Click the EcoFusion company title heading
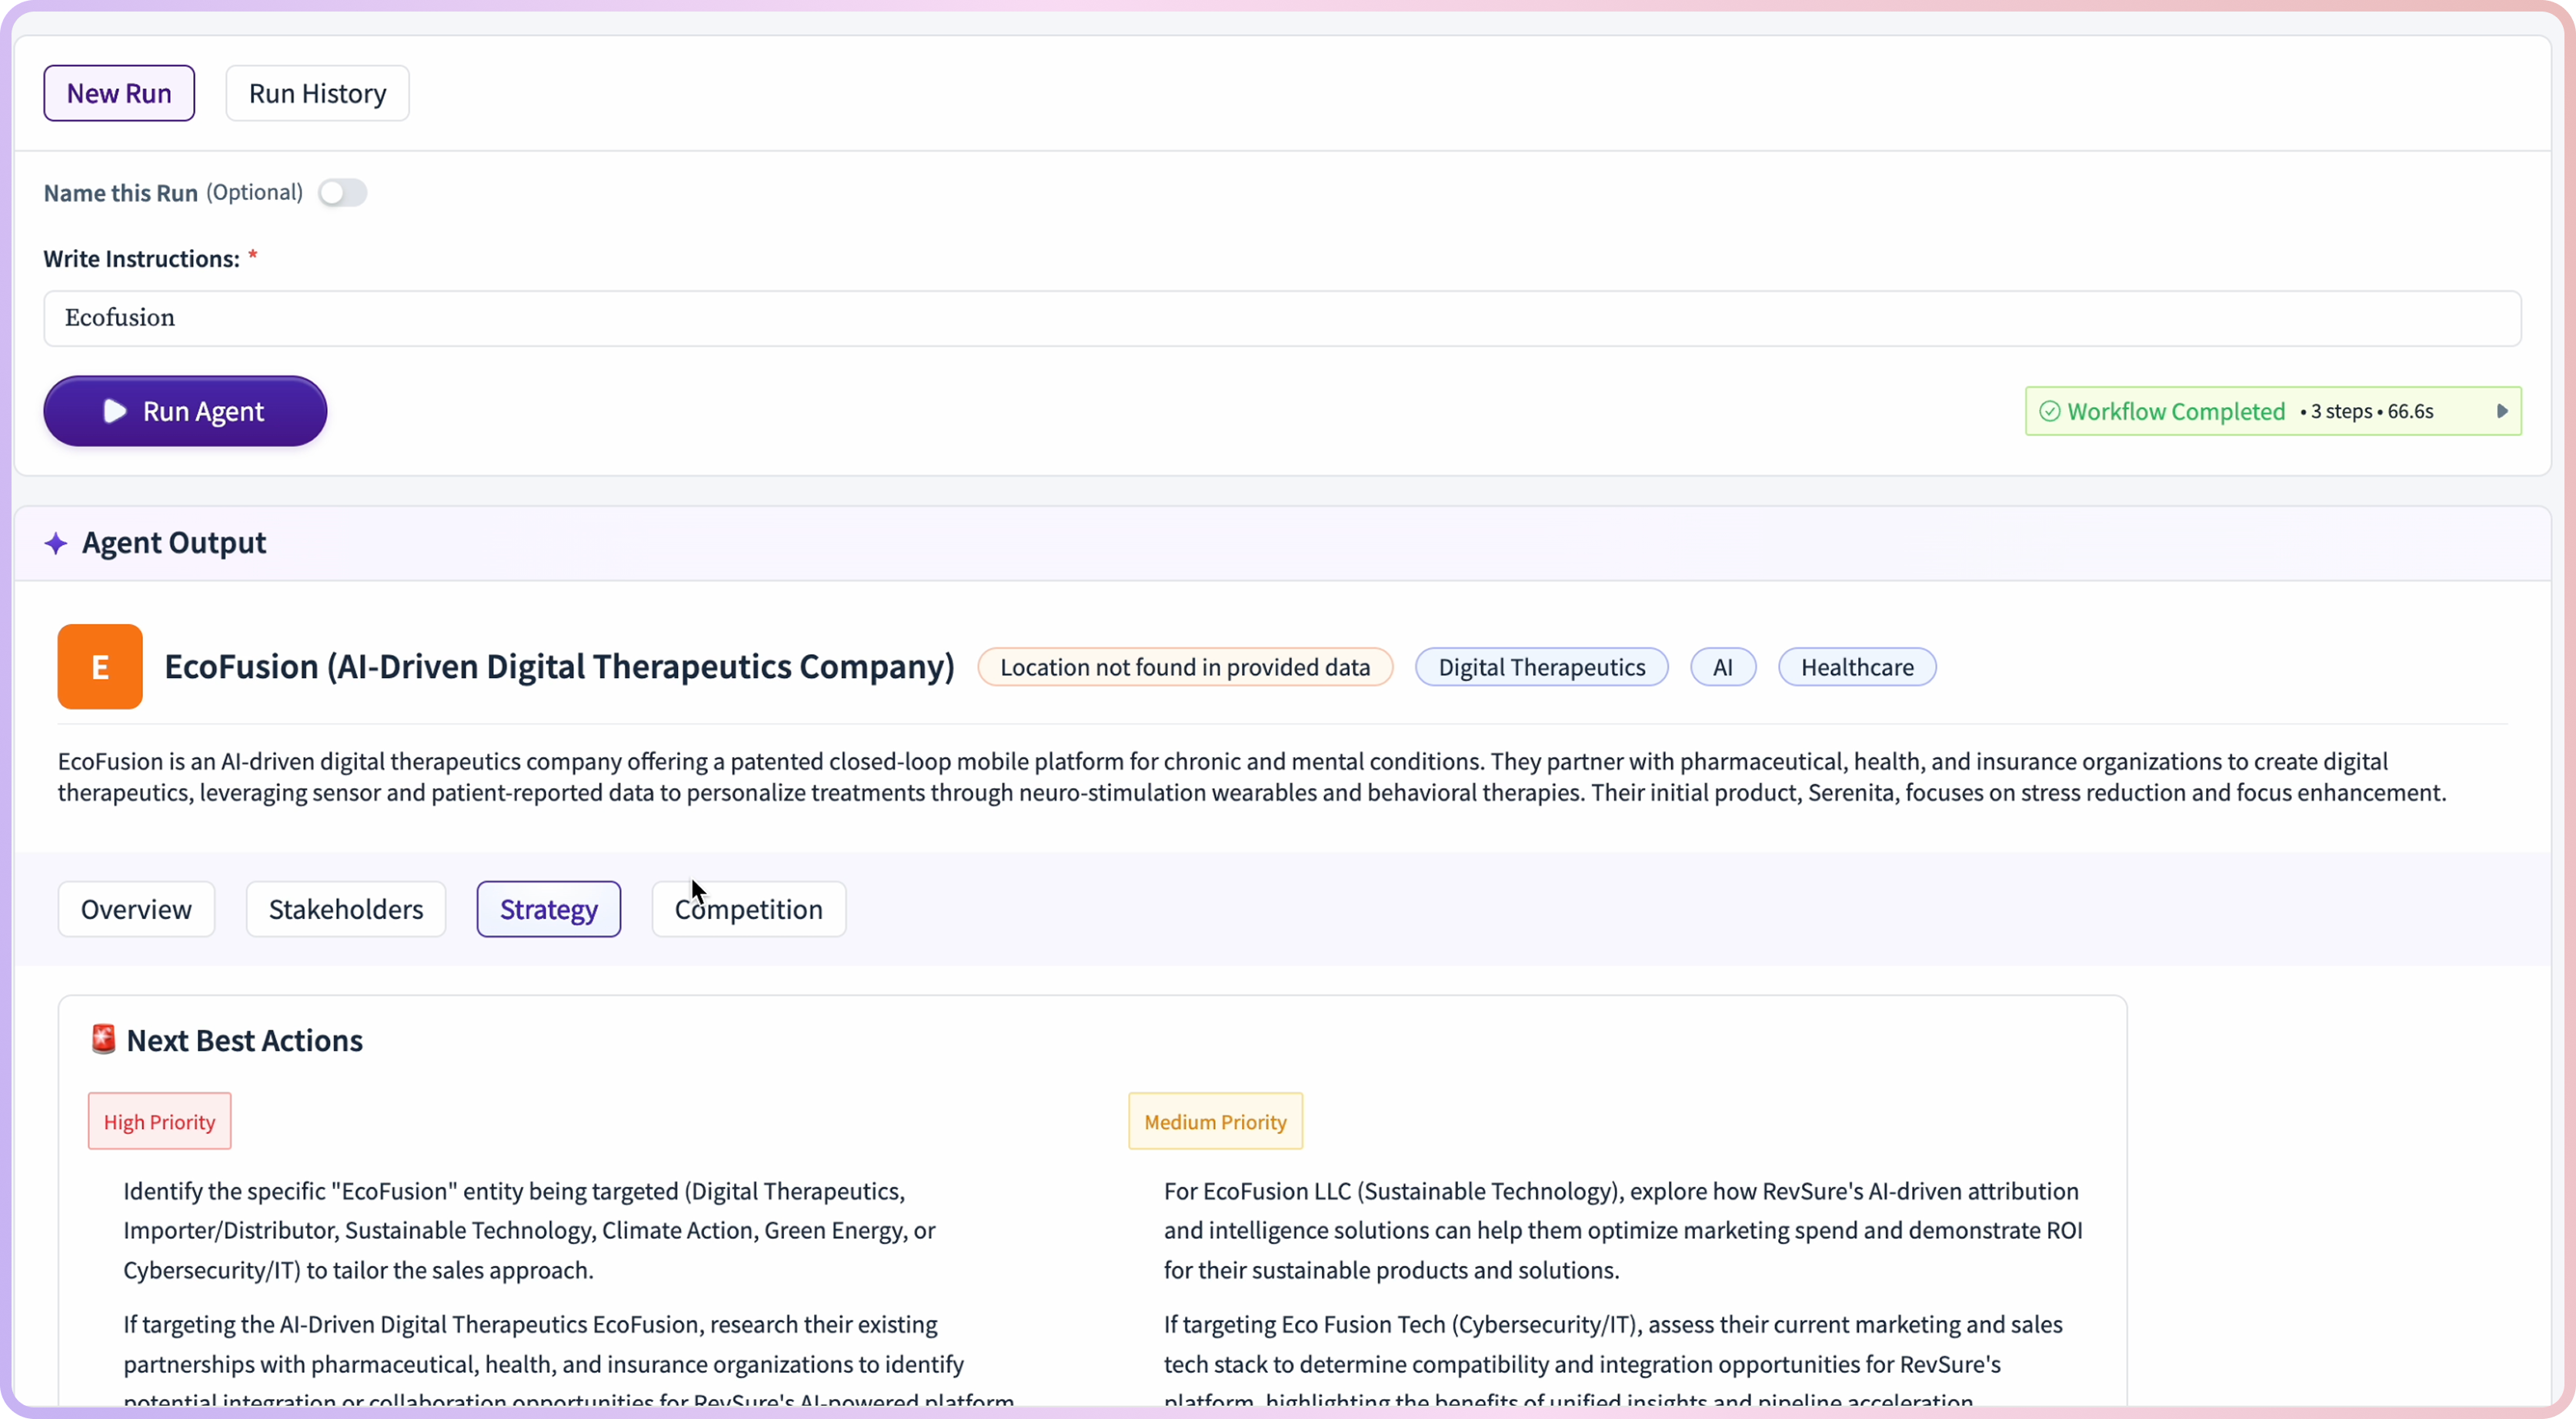This screenshot has height=1419, width=2576. 559,666
